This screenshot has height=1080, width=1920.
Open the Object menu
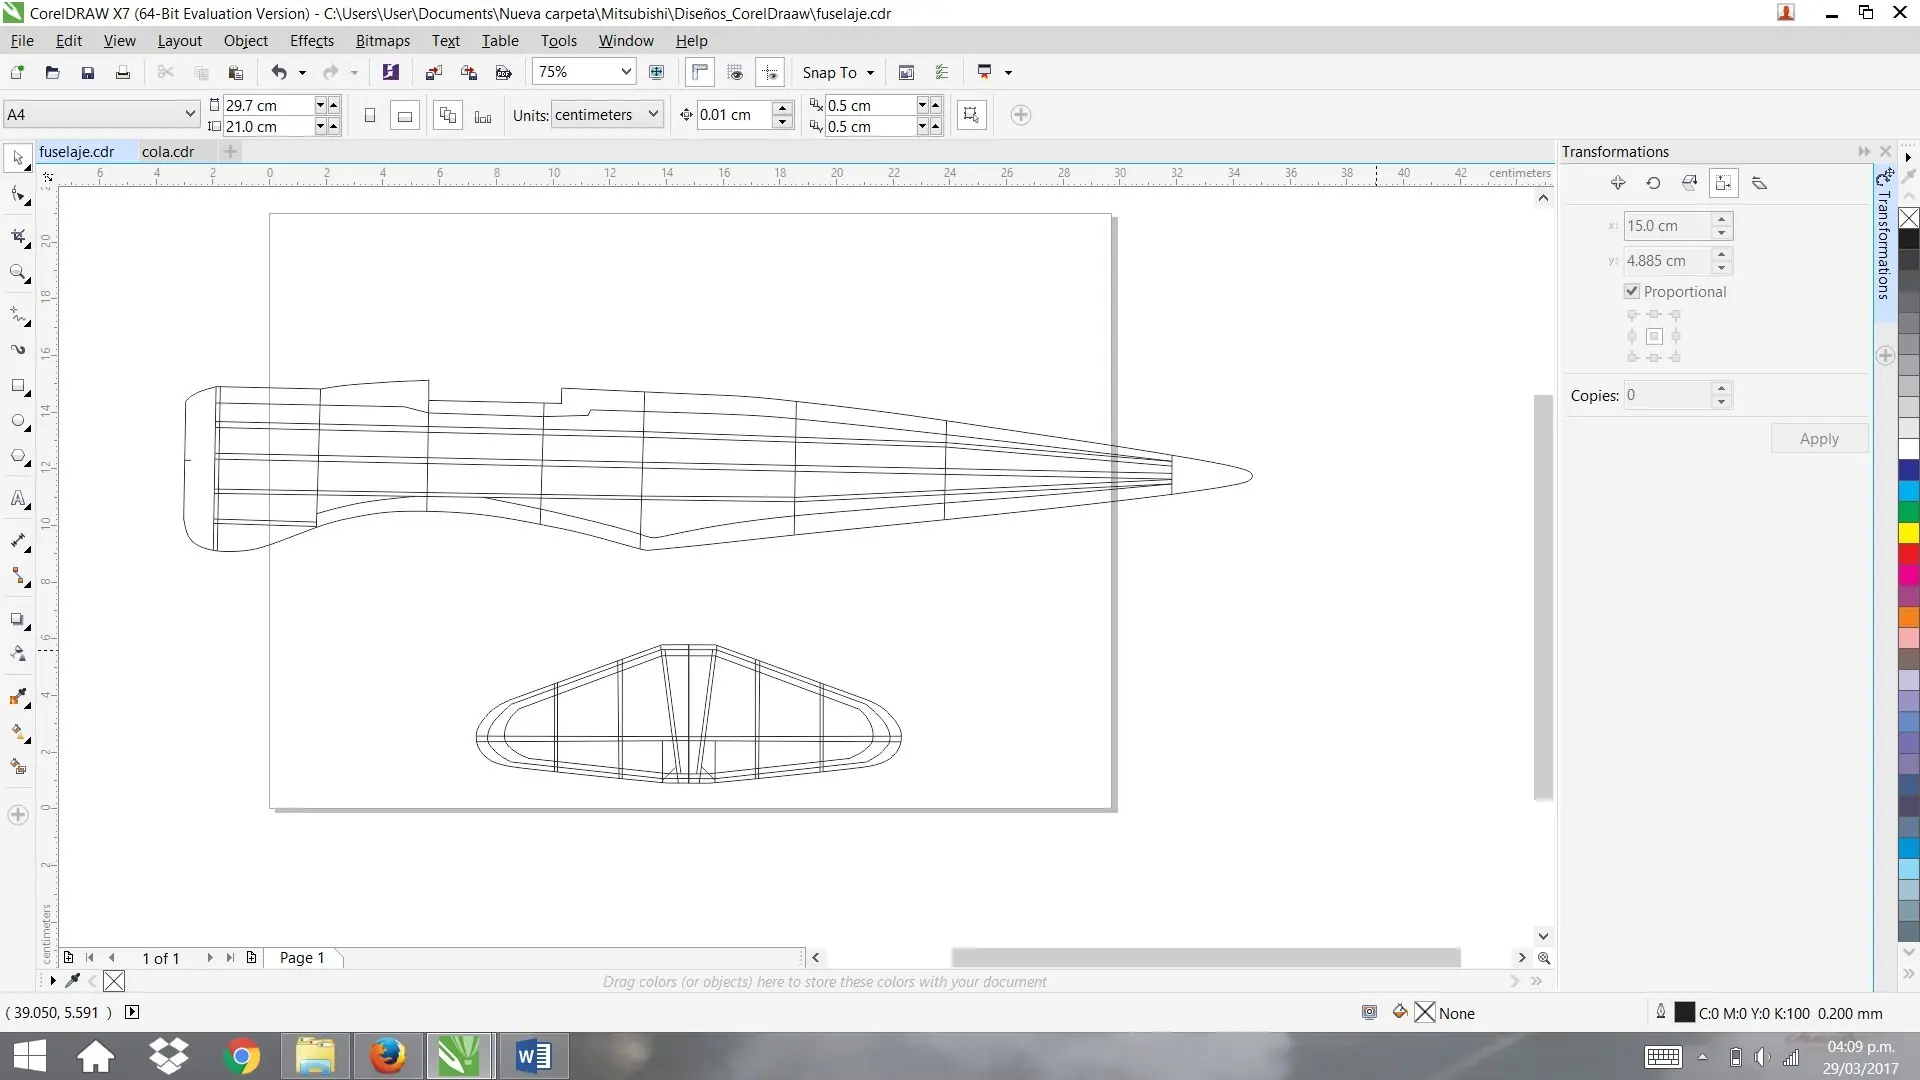pyautogui.click(x=246, y=41)
